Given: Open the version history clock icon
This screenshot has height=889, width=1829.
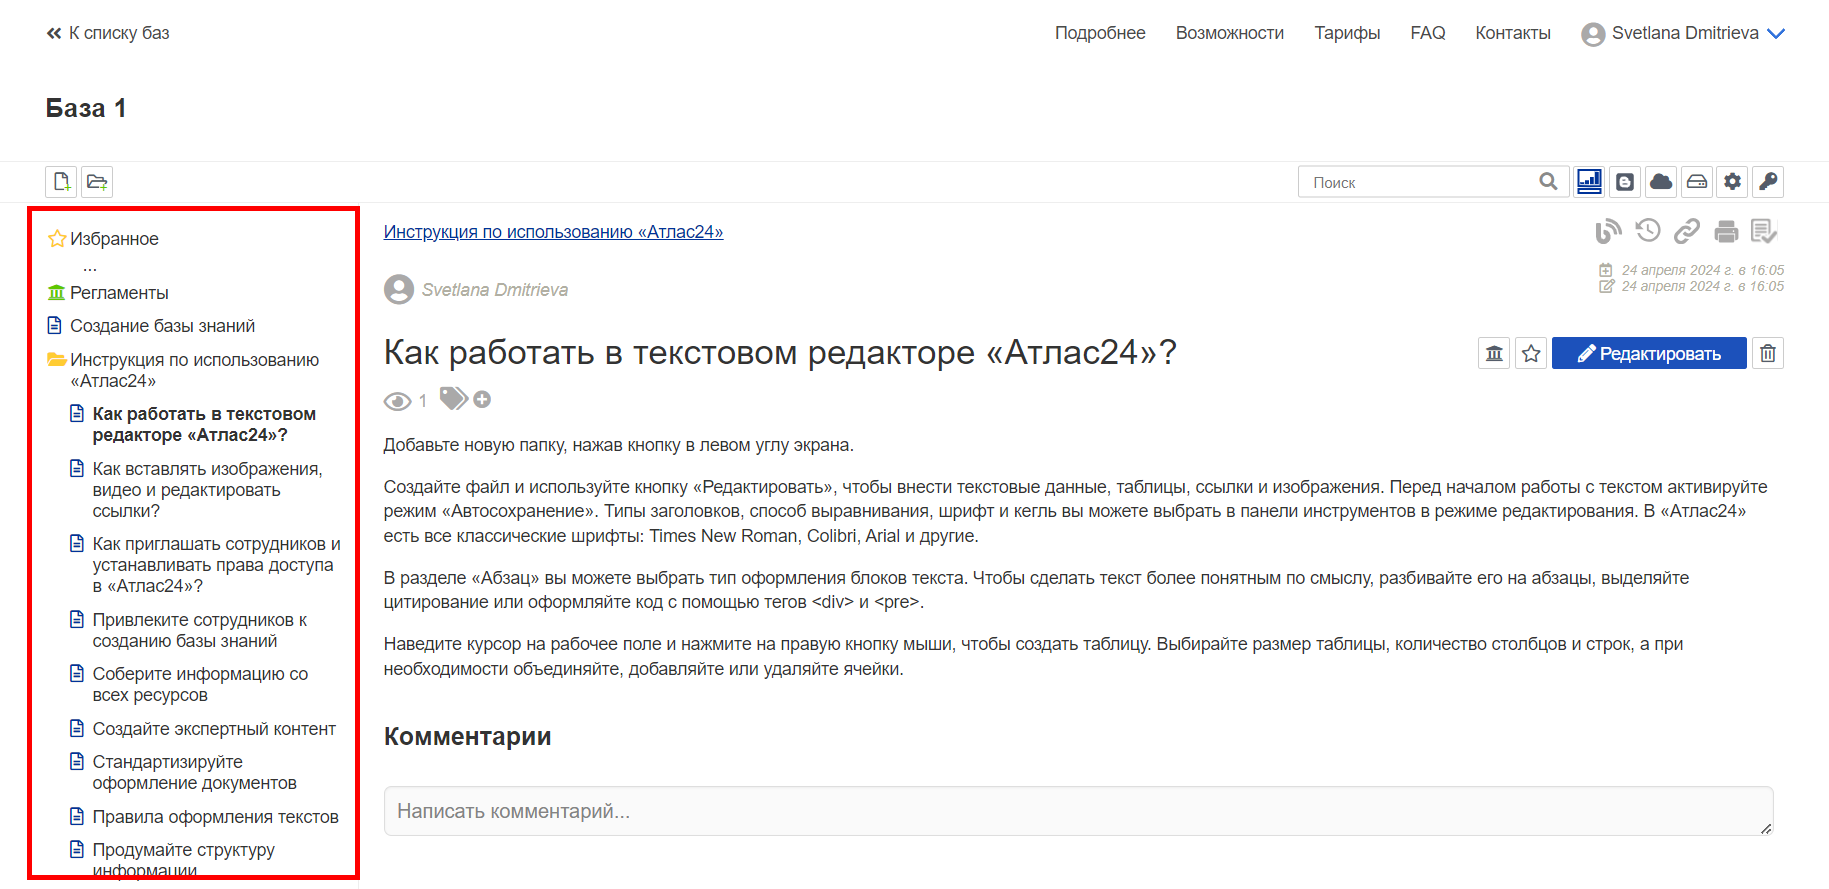Looking at the screenshot, I should coord(1648,231).
